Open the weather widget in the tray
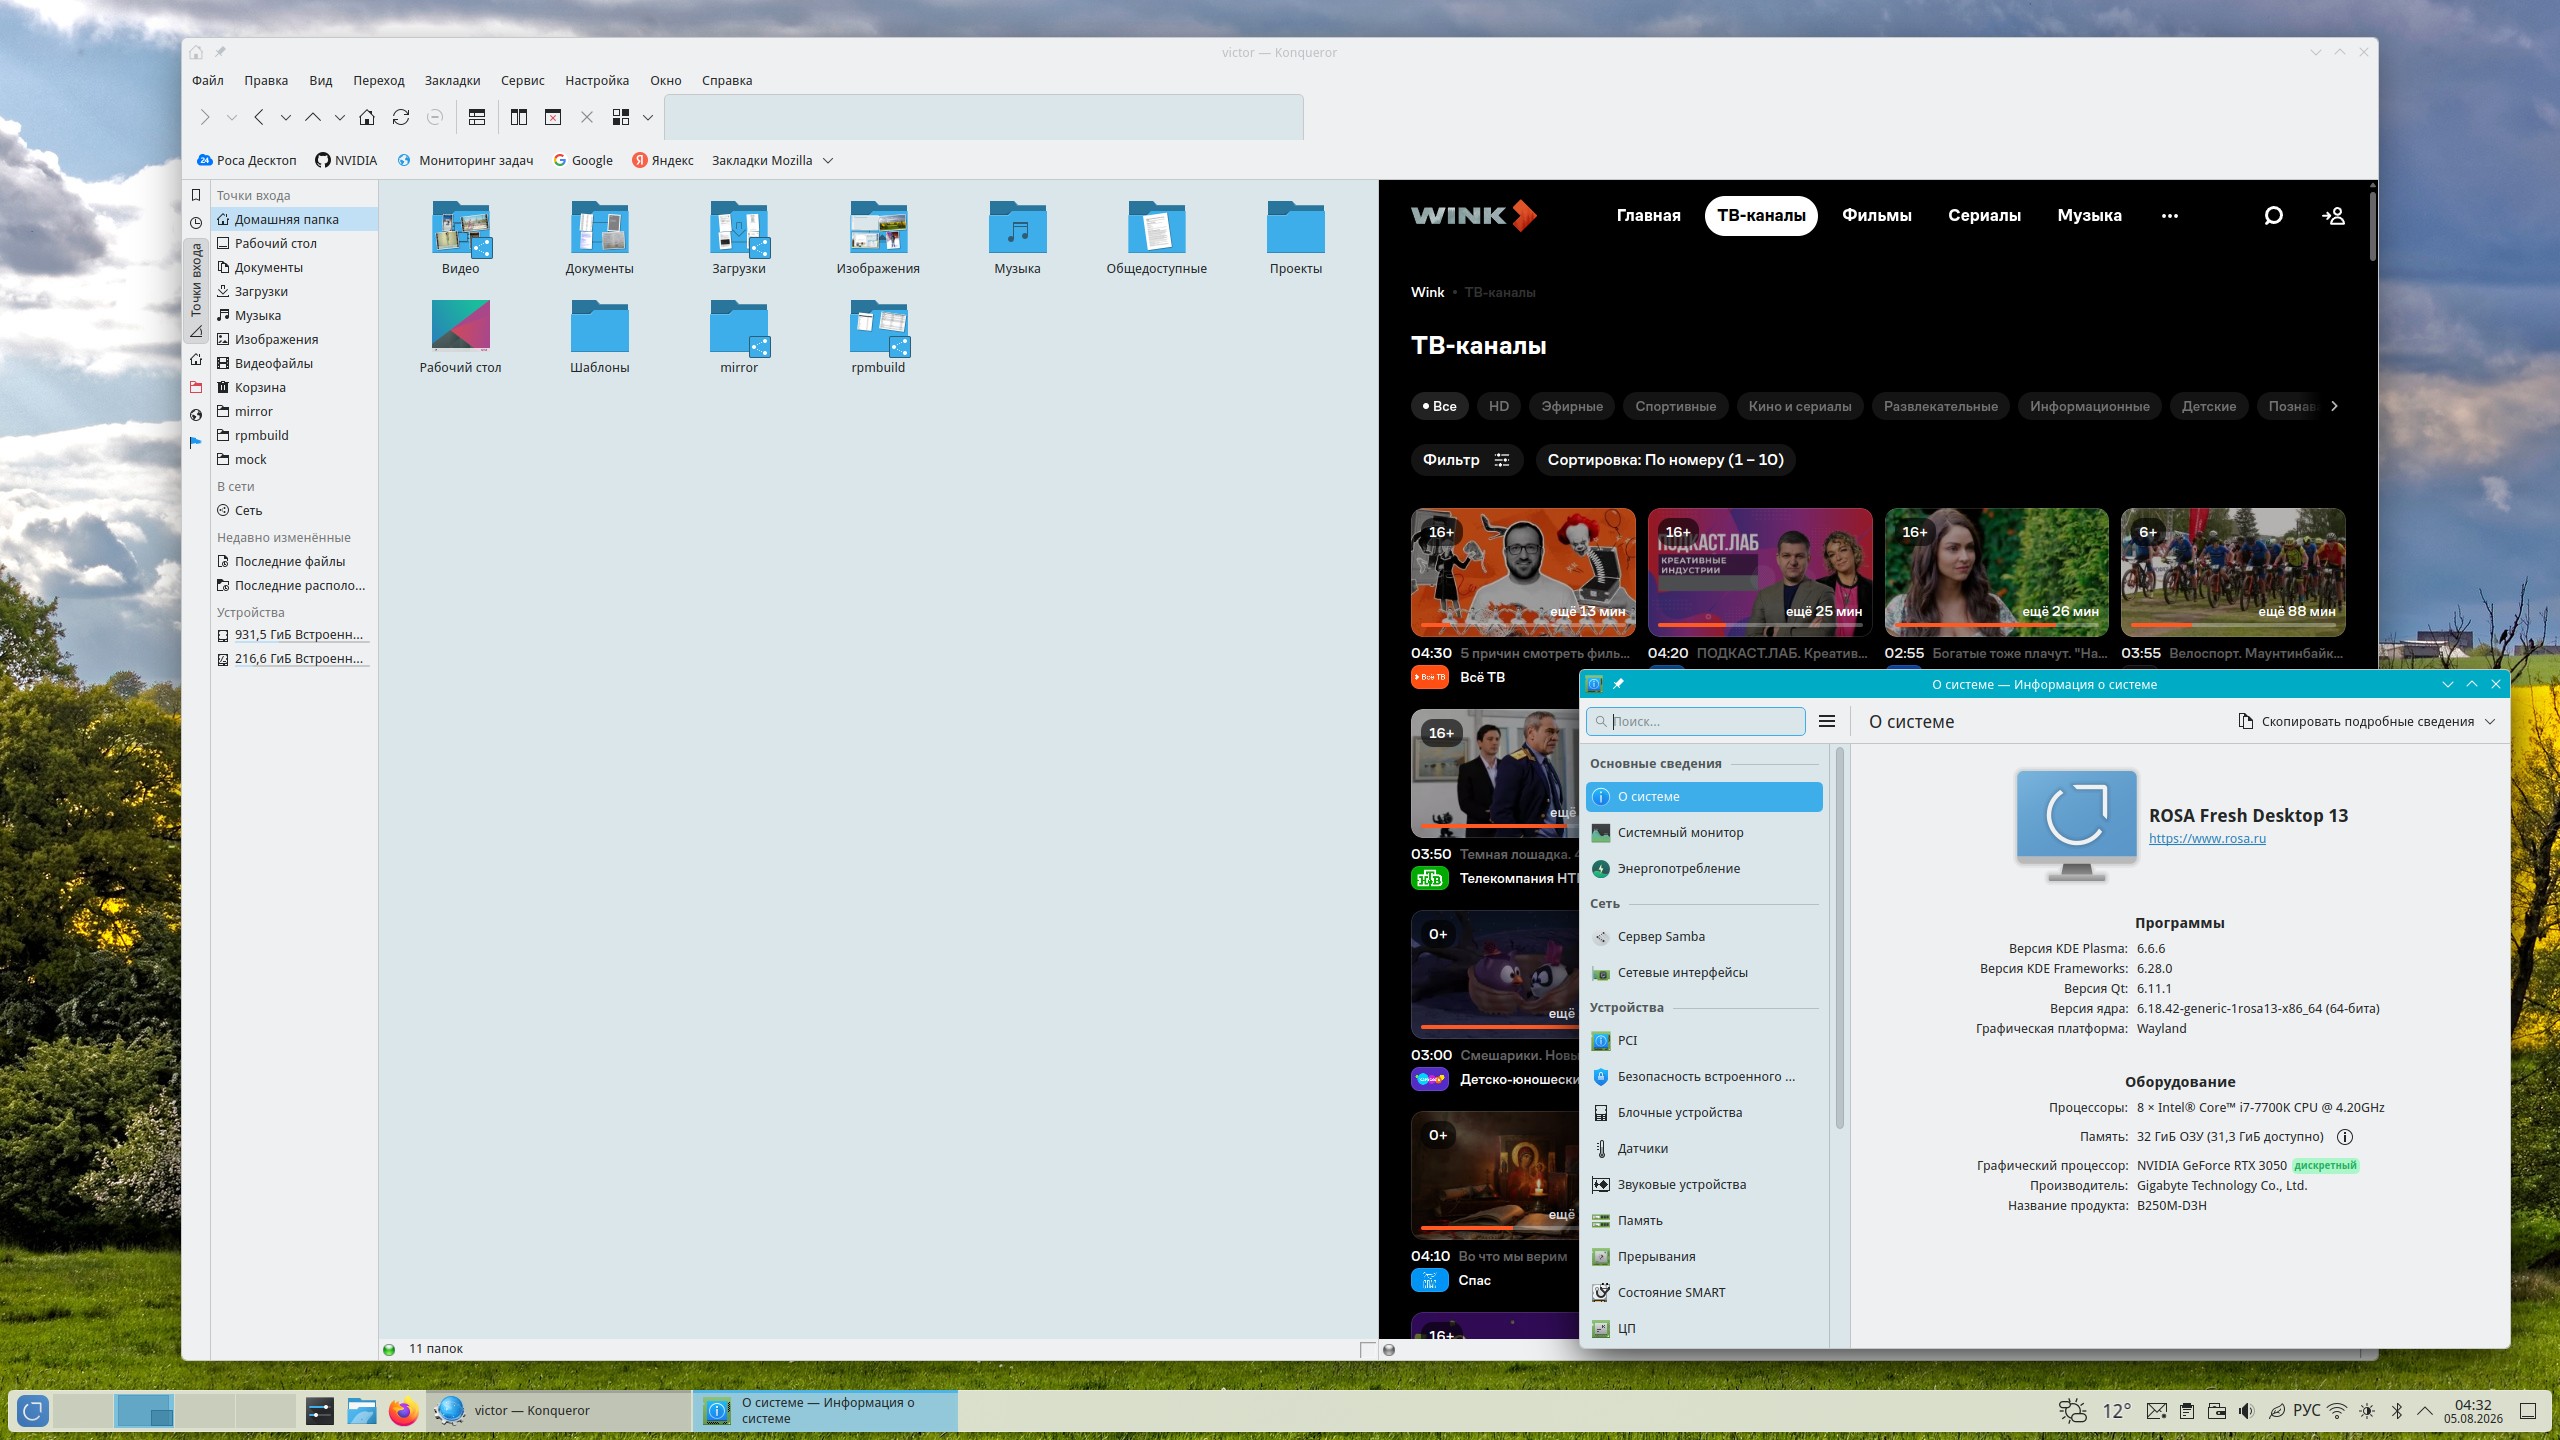The image size is (2560, 1440). (x=2096, y=1411)
